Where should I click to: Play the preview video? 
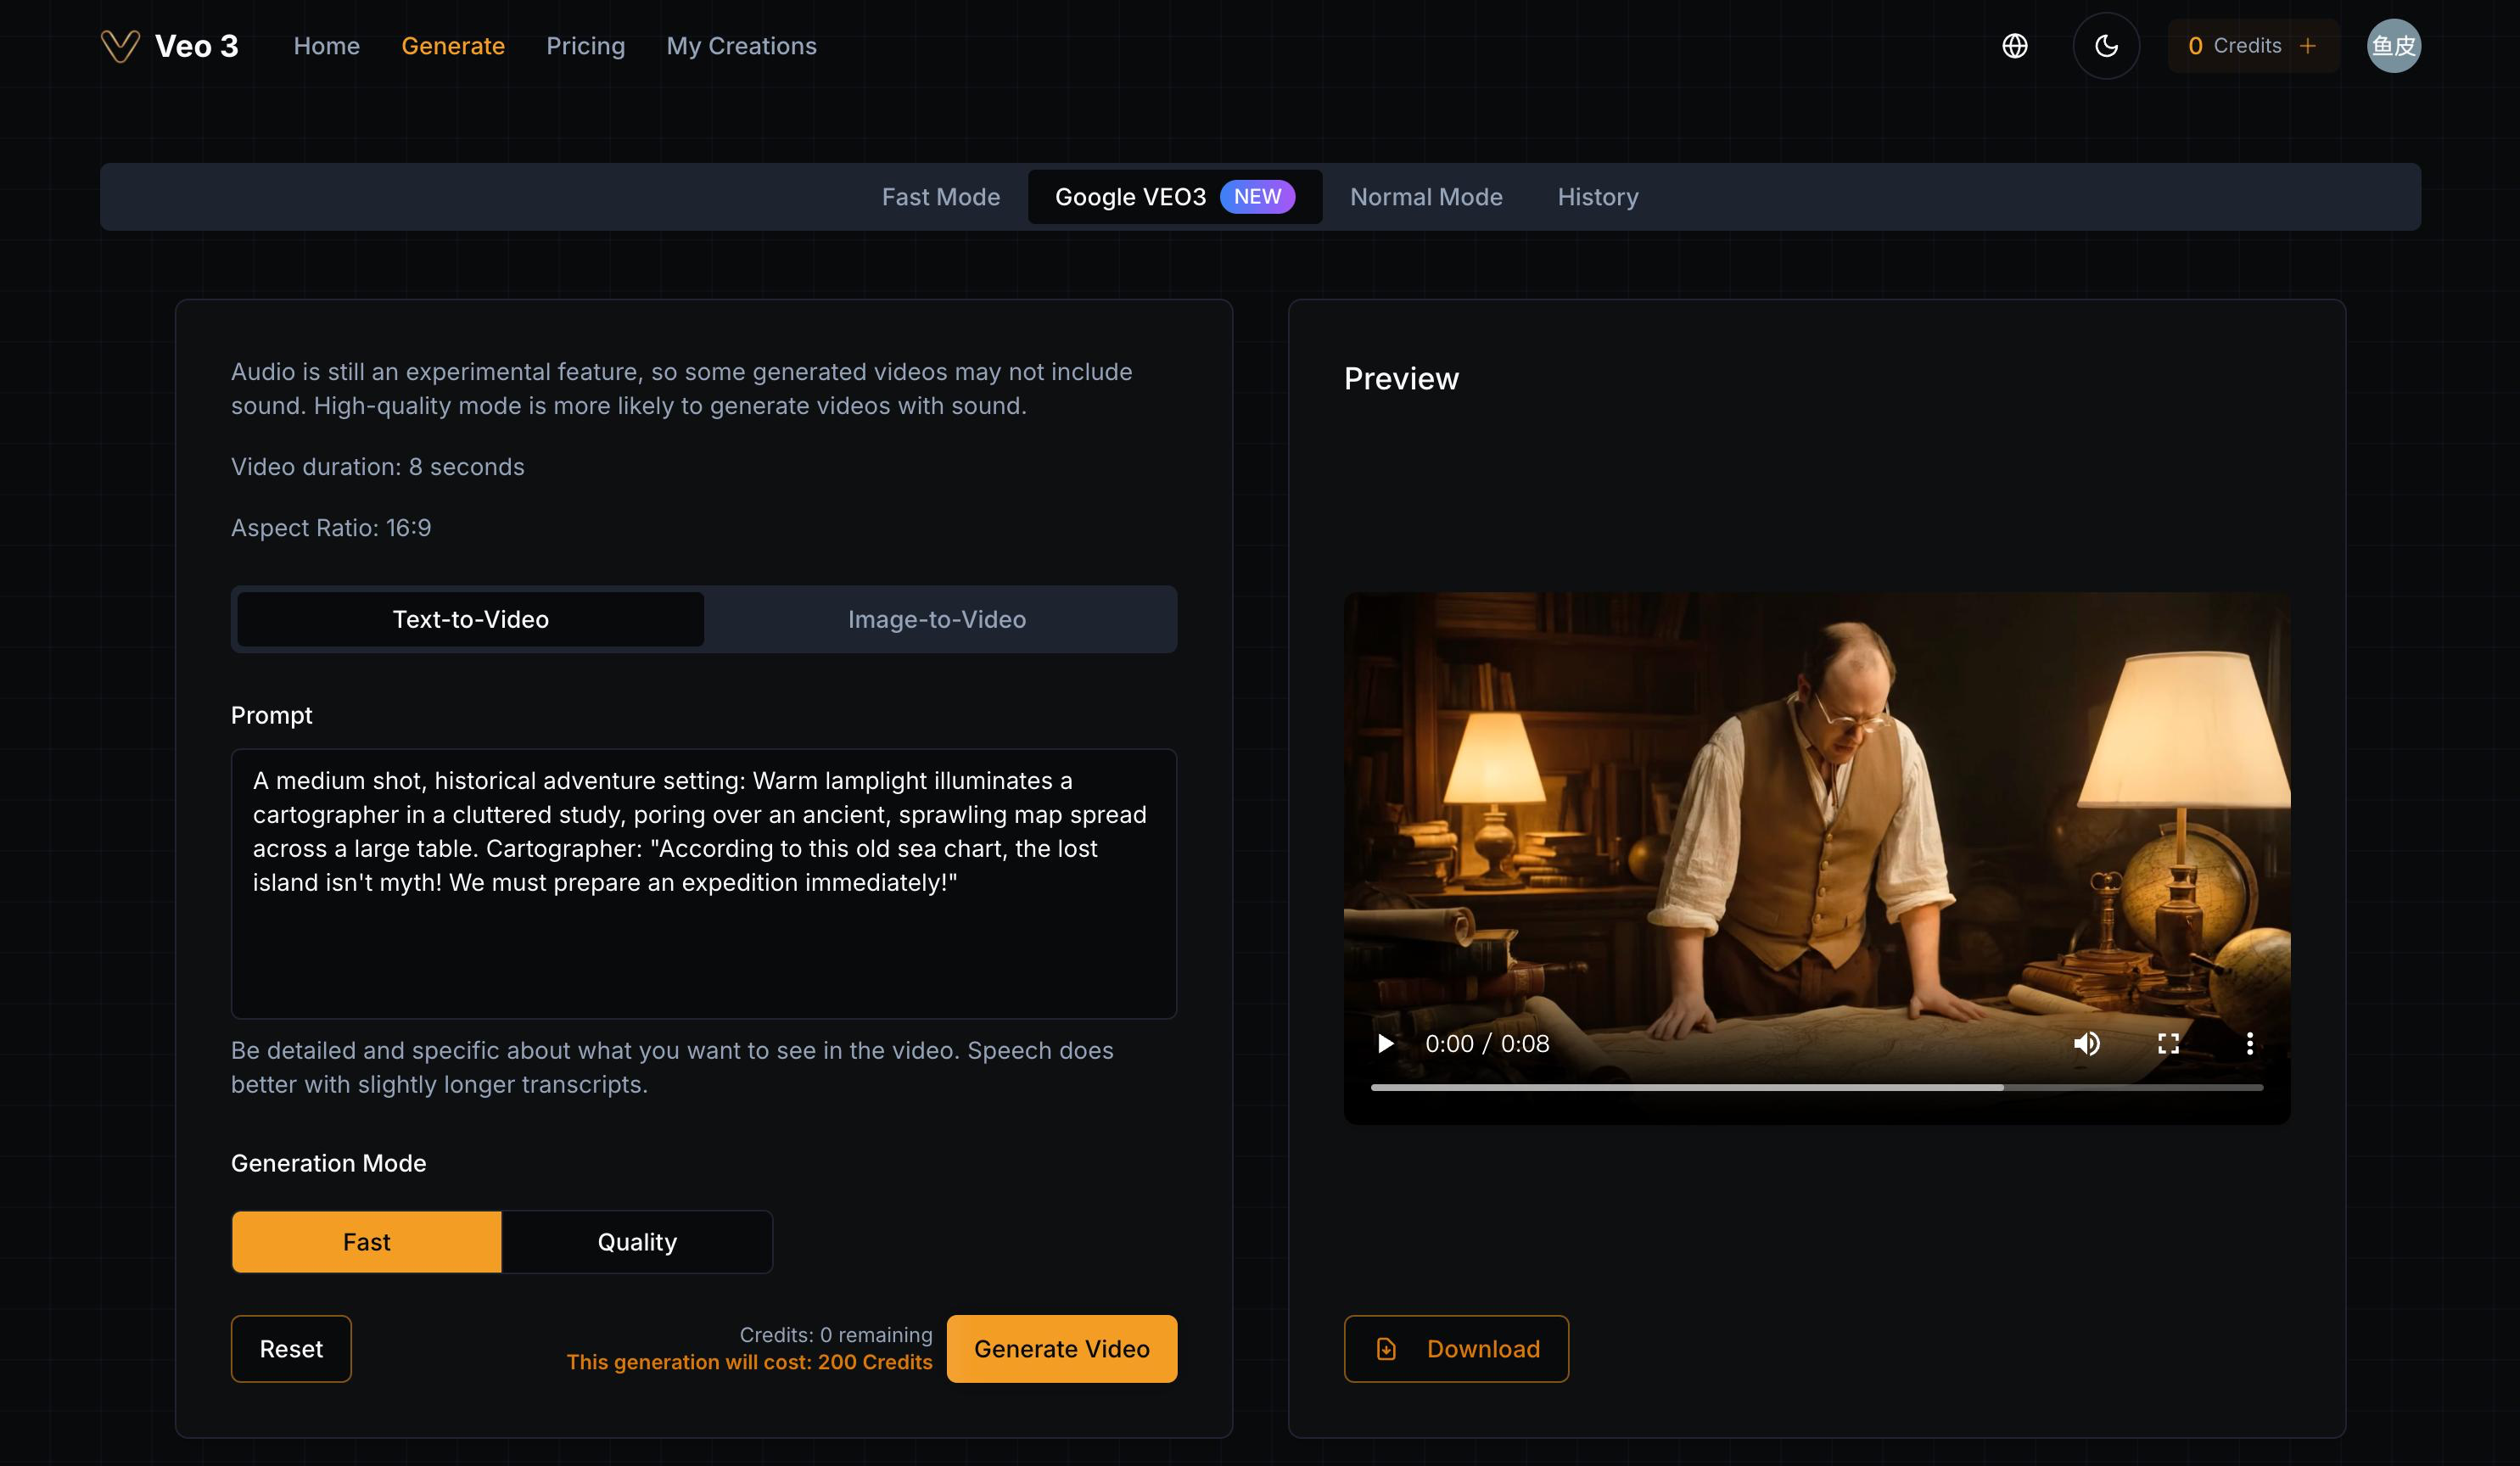coord(1385,1044)
